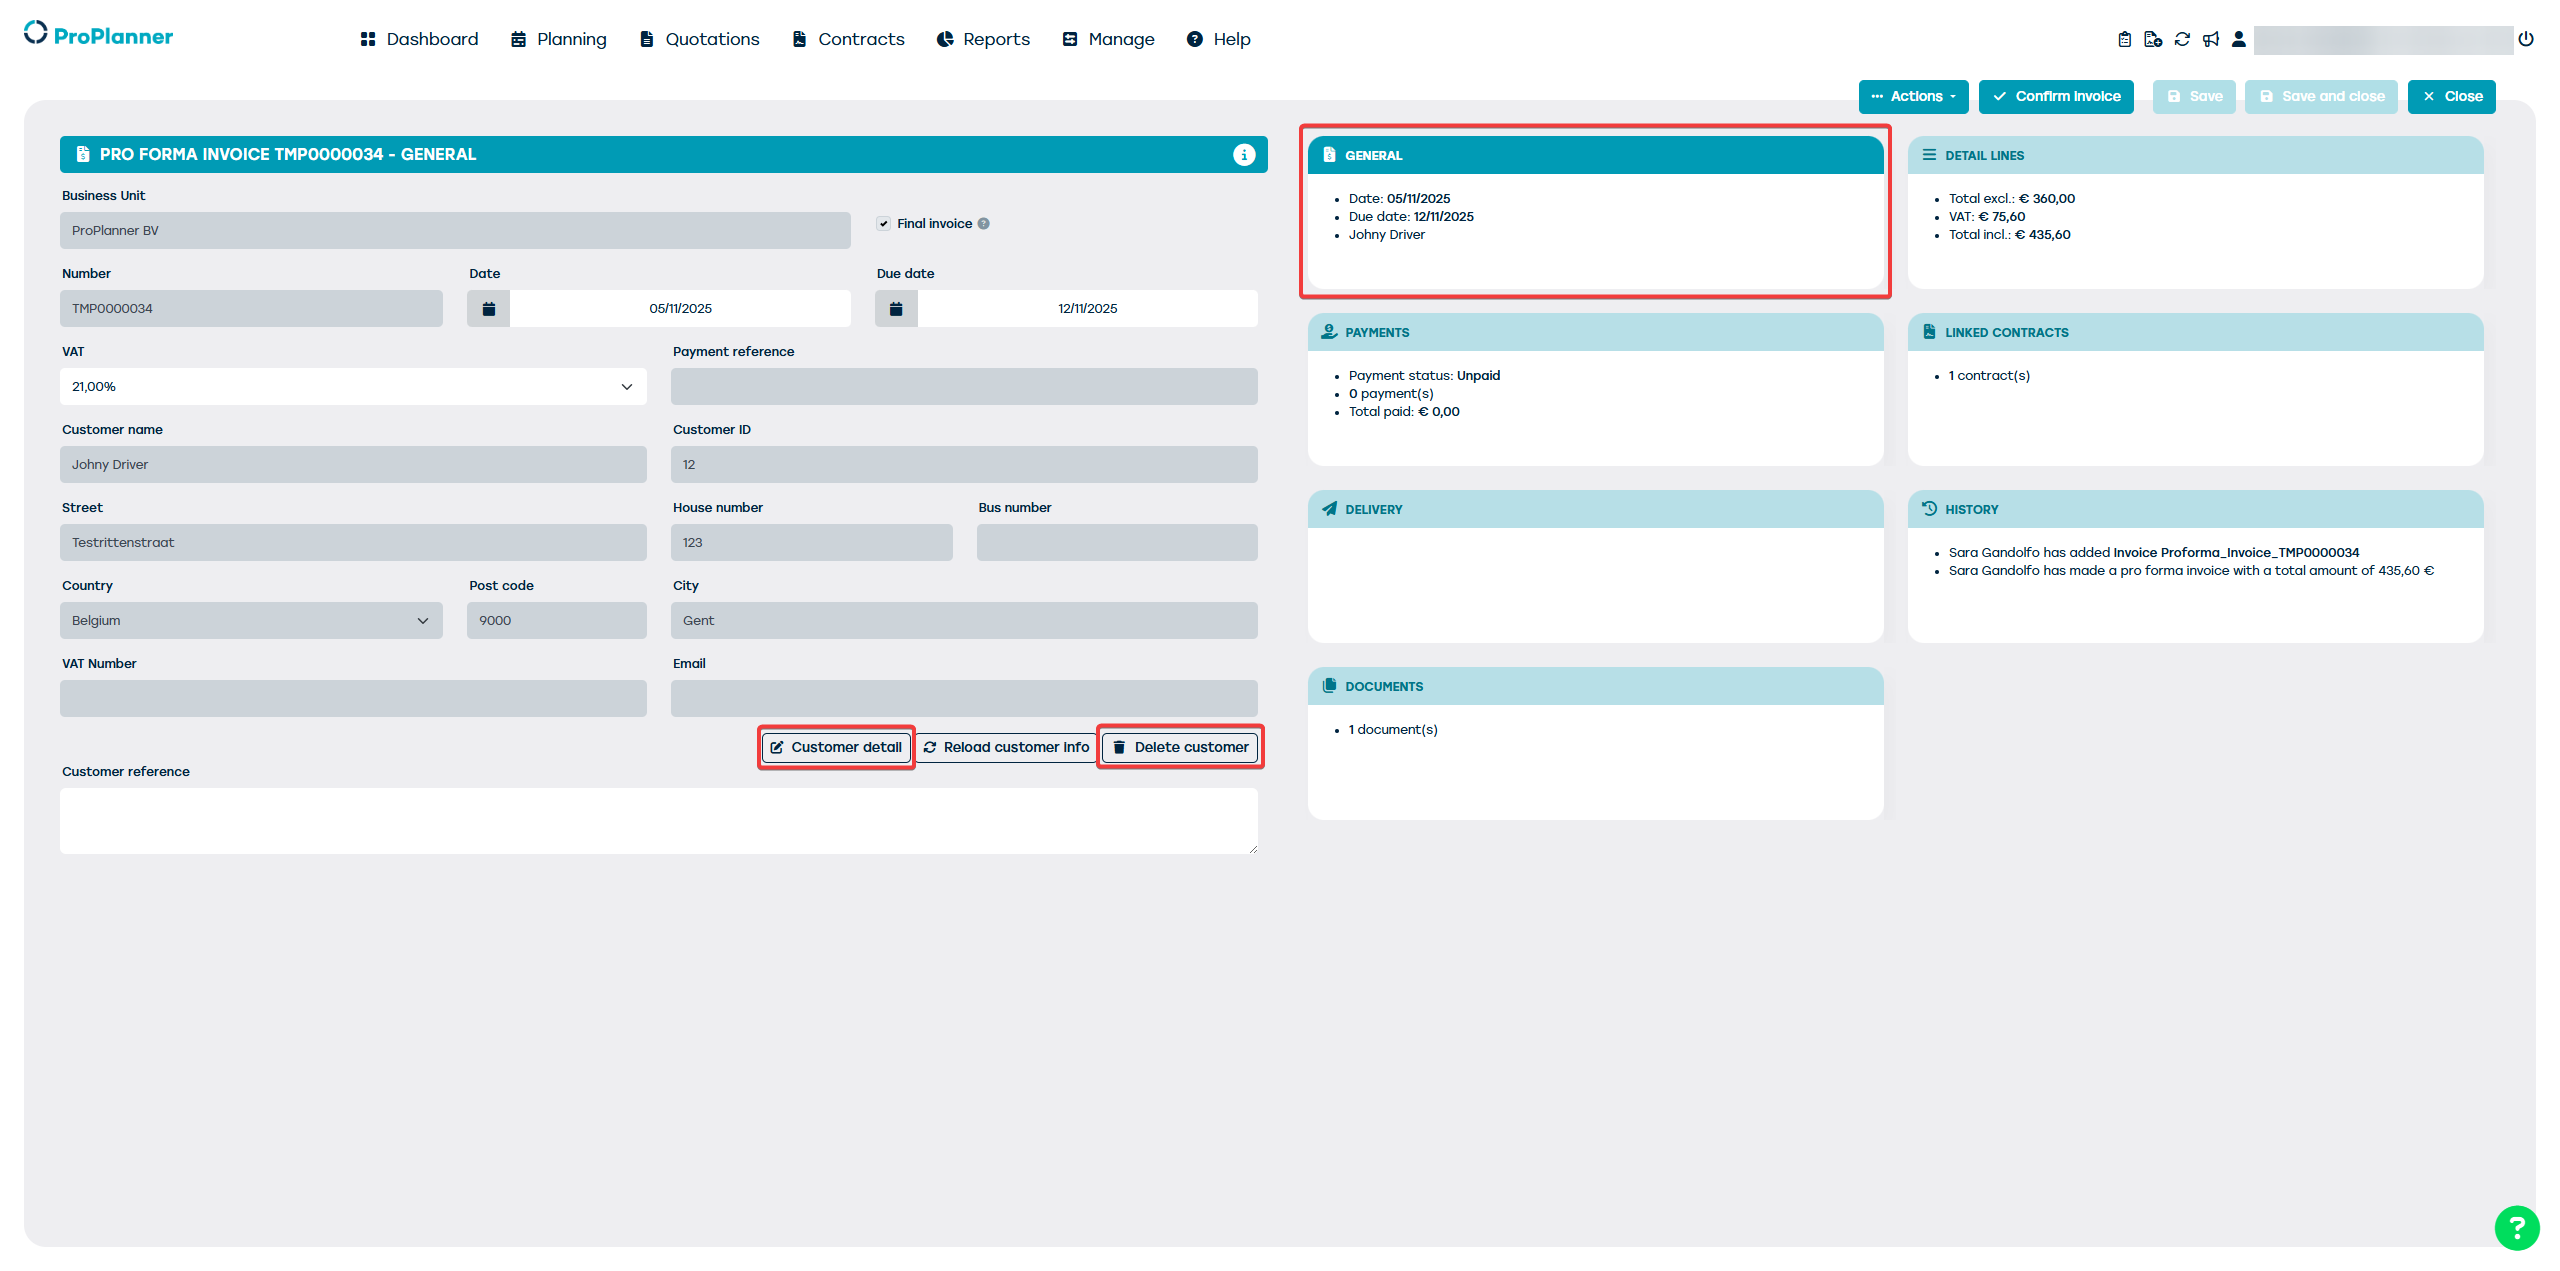The width and height of the screenshot is (2560, 1271).
Task: Open the Due date calendar icon
Action: (896, 308)
